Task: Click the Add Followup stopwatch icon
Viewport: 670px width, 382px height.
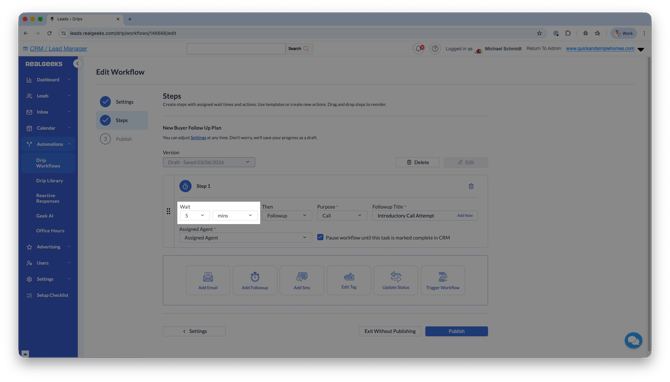Action: tap(255, 277)
